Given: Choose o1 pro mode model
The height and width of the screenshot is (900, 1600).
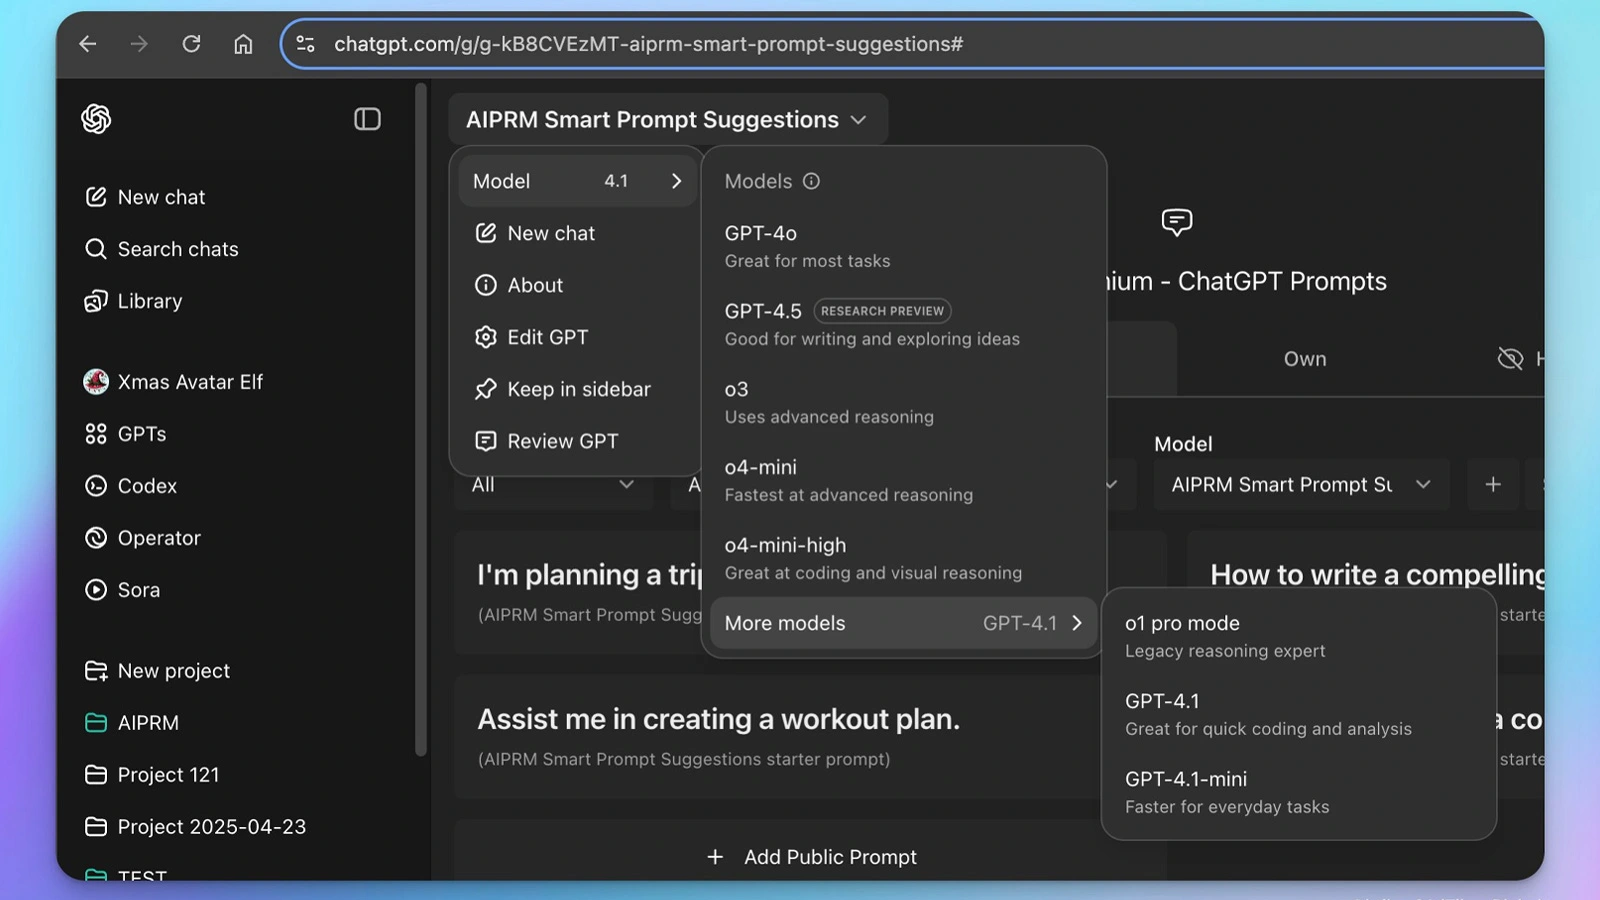Looking at the screenshot, I should tap(1298, 636).
